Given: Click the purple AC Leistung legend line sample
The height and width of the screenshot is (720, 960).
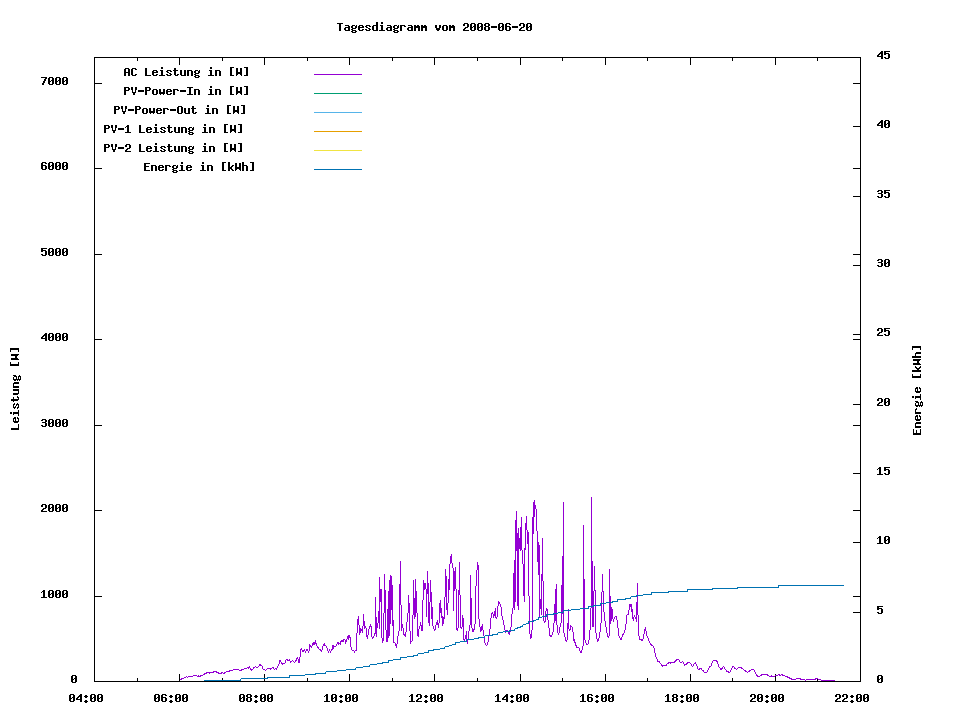Looking at the screenshot, I should [x=337, y=74].
